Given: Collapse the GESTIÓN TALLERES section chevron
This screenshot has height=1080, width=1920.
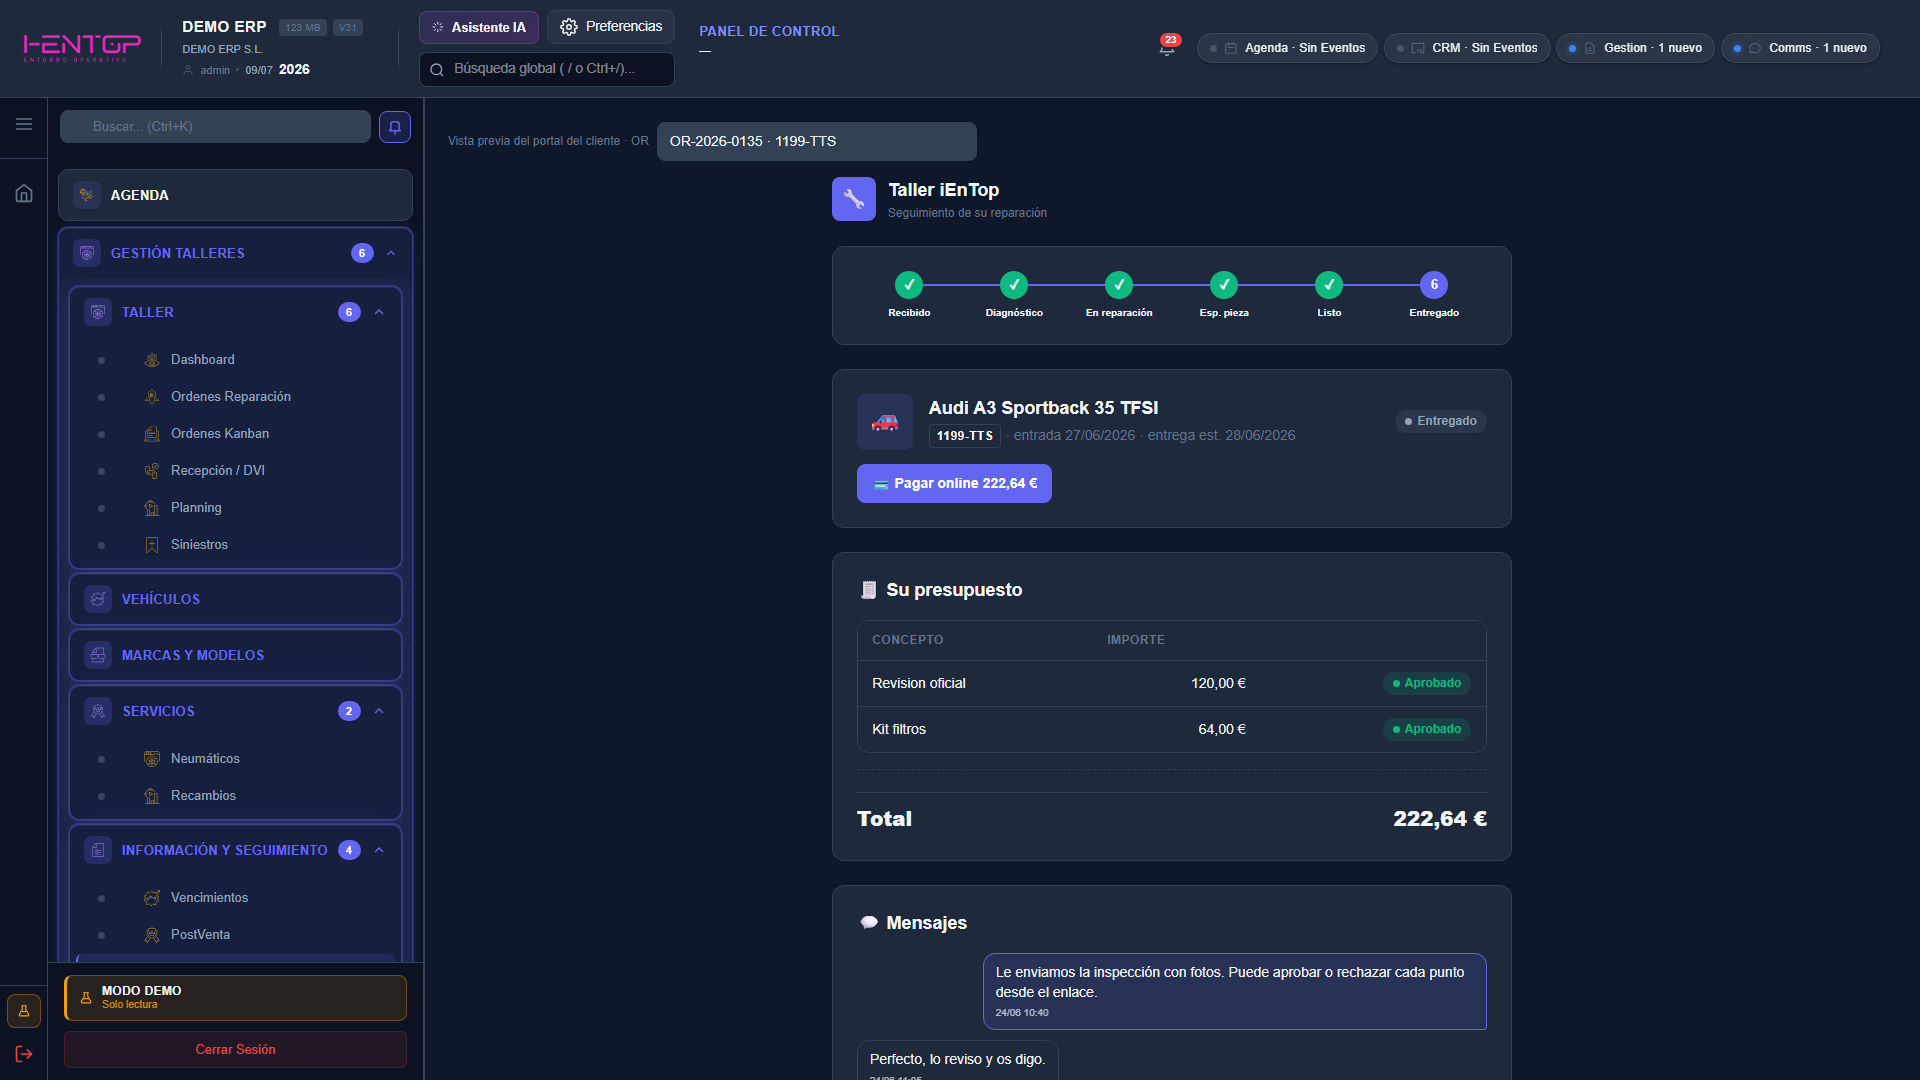Looking at the screenshot, I should pos(391,253).
